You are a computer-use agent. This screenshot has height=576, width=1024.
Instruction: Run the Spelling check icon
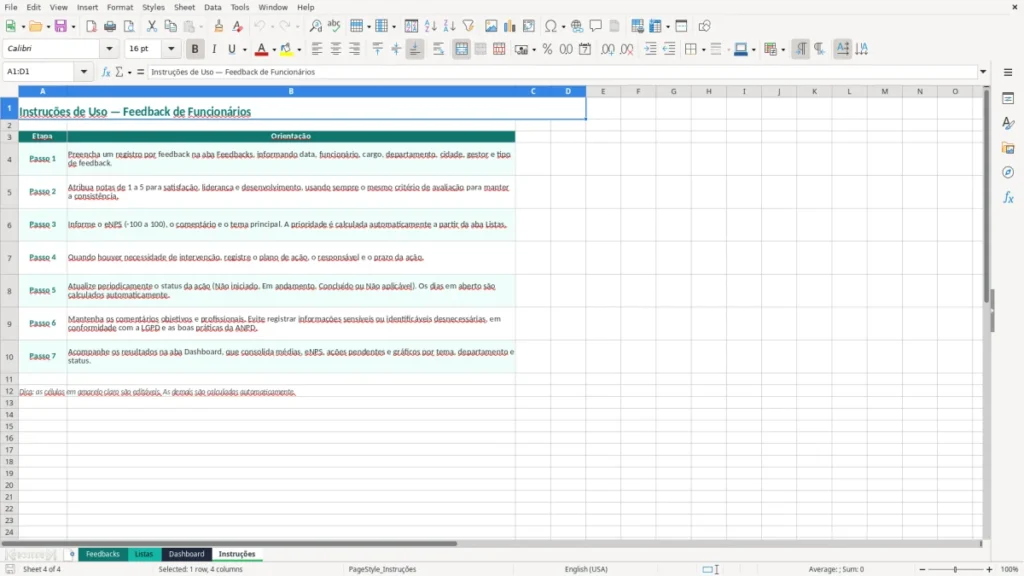334,26
